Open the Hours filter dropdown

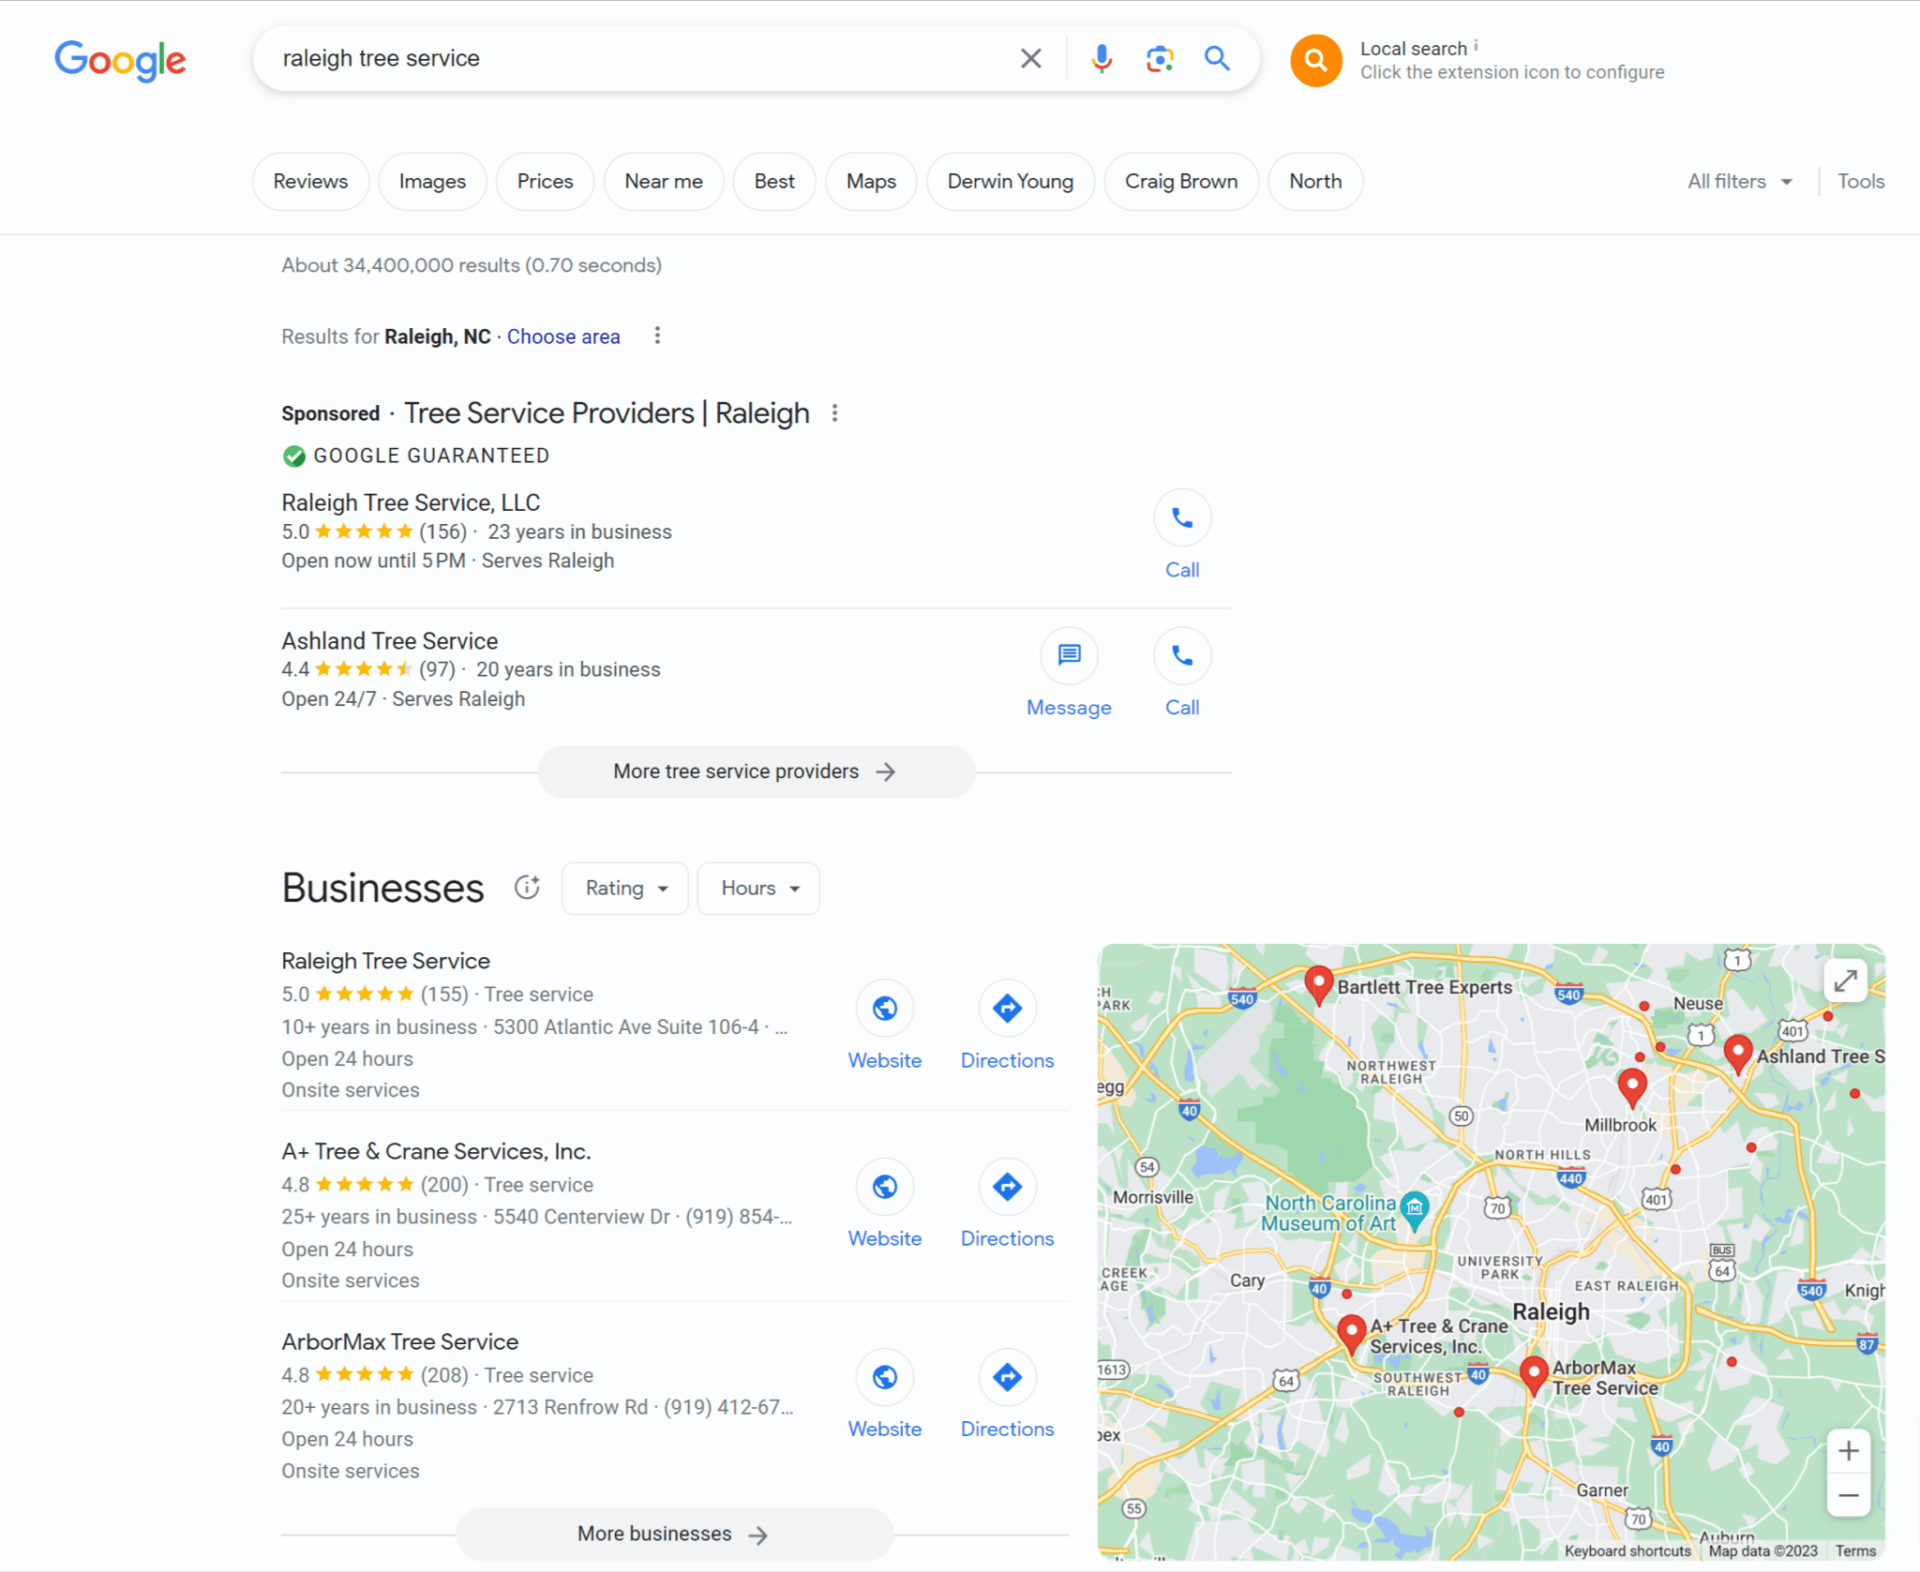[x=758, y=888]
